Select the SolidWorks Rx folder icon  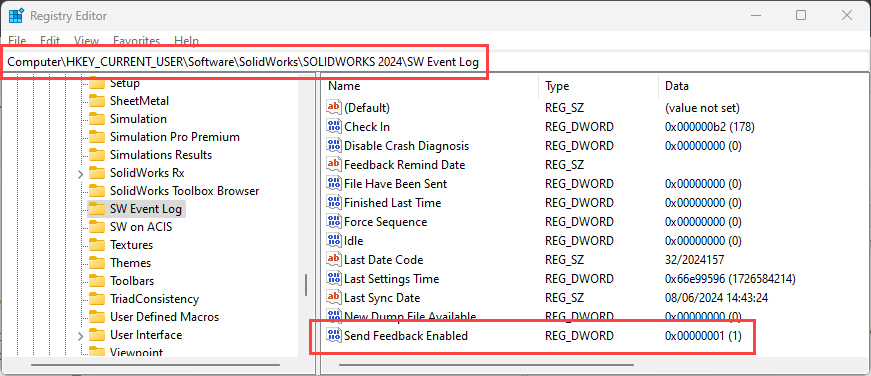point(97,173)
